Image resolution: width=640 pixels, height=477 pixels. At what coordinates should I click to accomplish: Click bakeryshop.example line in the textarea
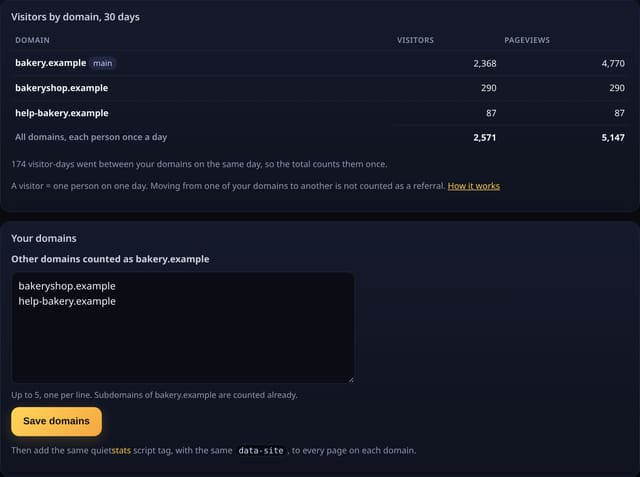click(67, 286)
